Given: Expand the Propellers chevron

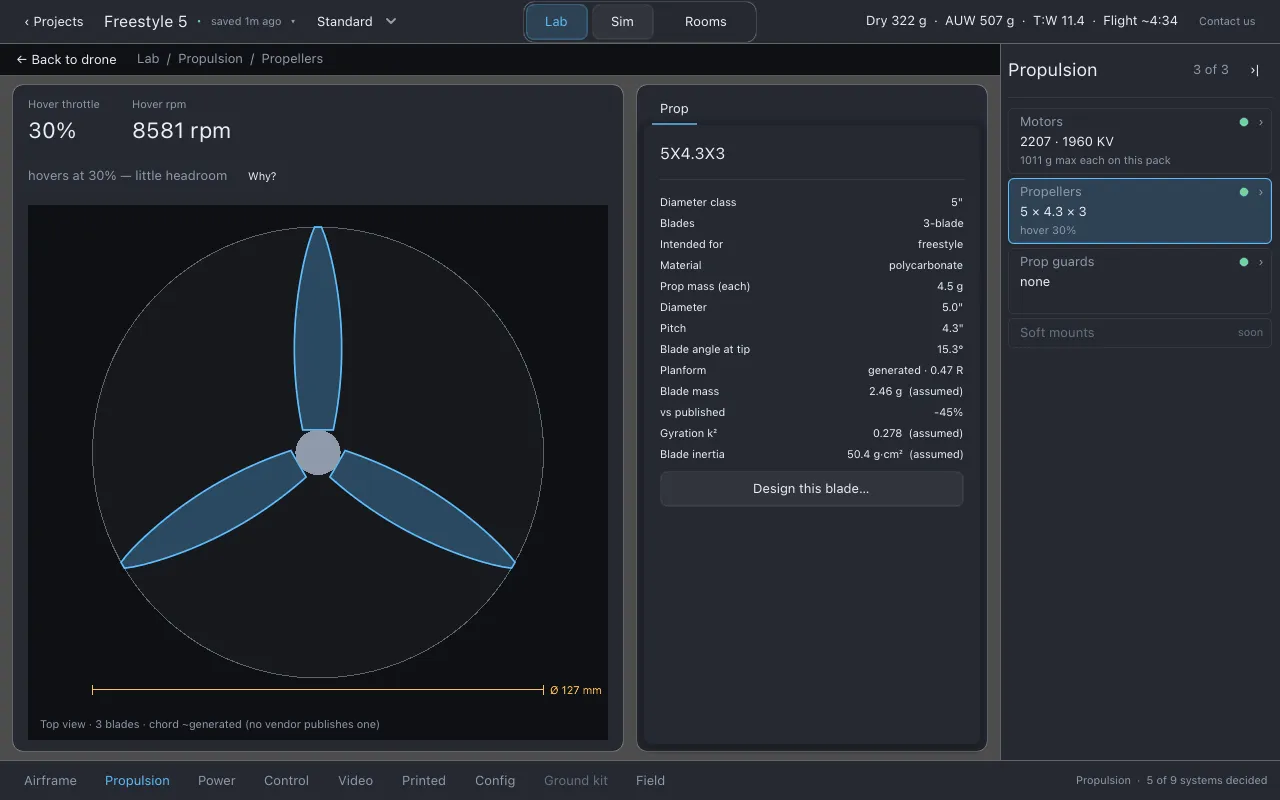Looking at the screenshot, I should click(x=1261, y=192).
